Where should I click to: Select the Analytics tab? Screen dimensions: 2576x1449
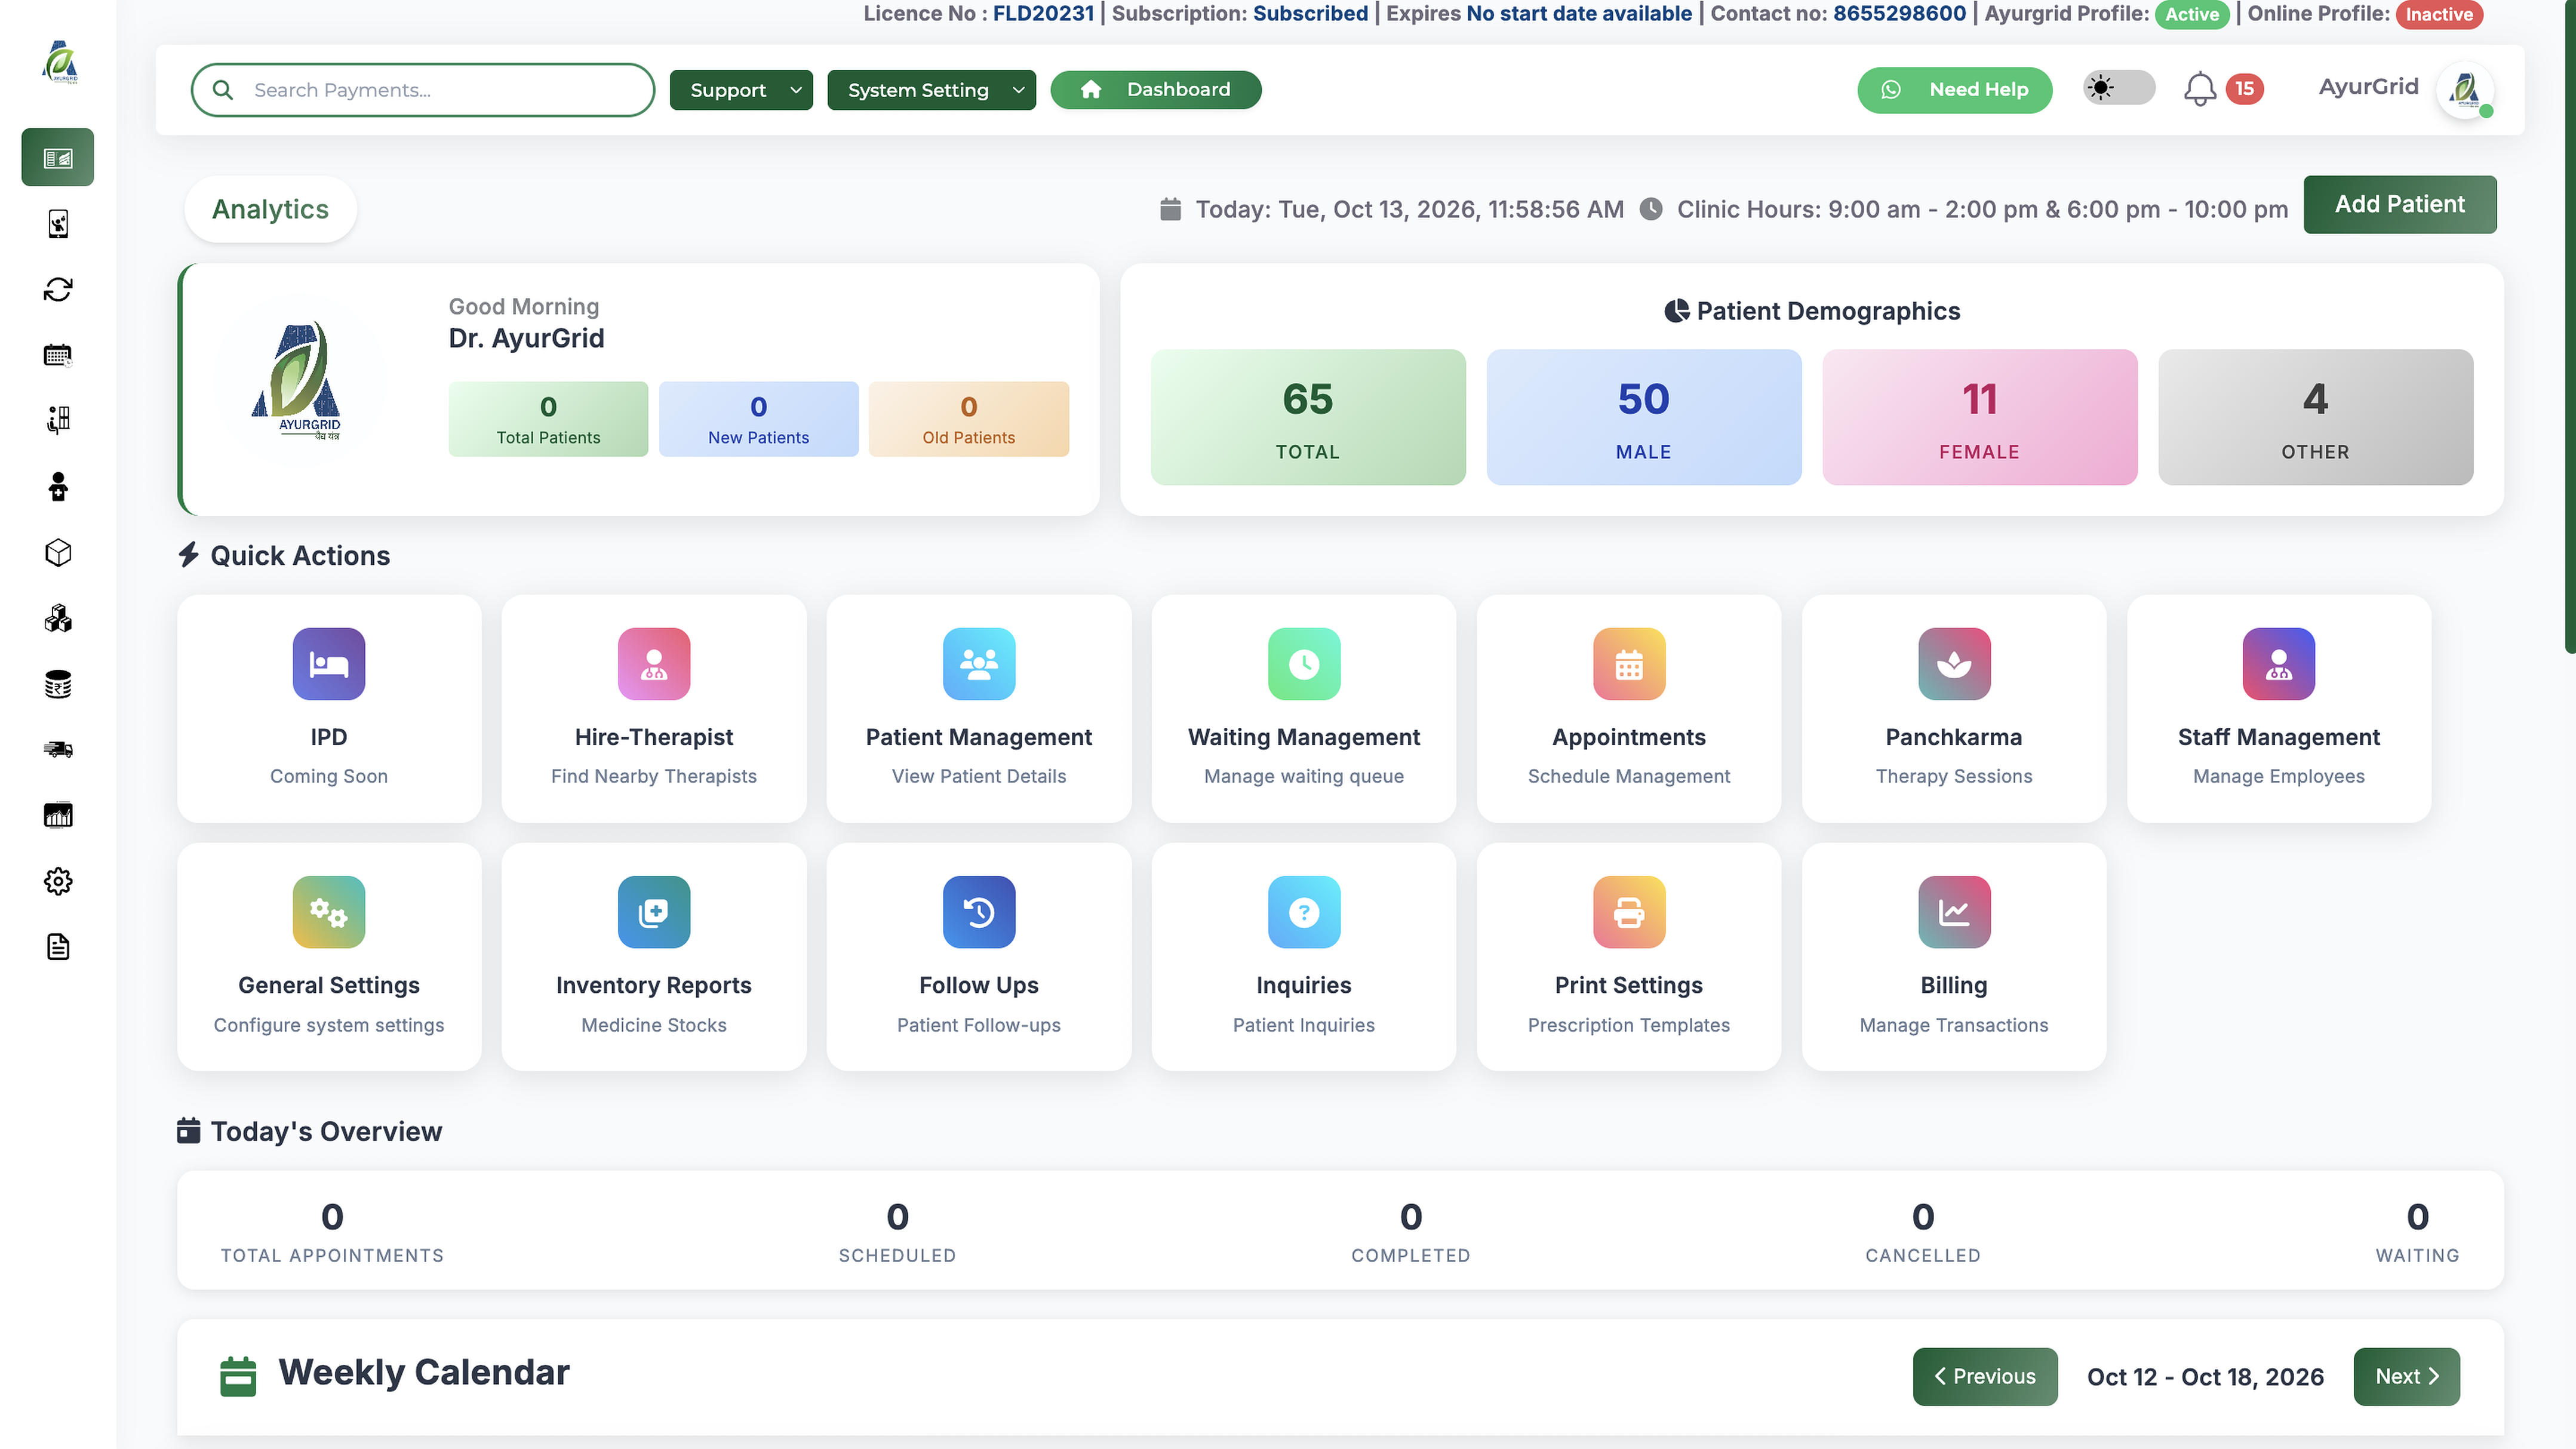(270, 209)
